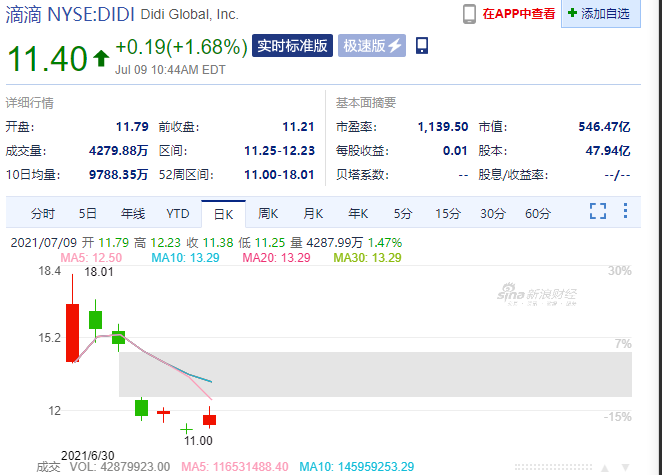The image size is (662, 475).
Task: Click the change value +0.19(+1.68%)
Action: tap(182, 47)
